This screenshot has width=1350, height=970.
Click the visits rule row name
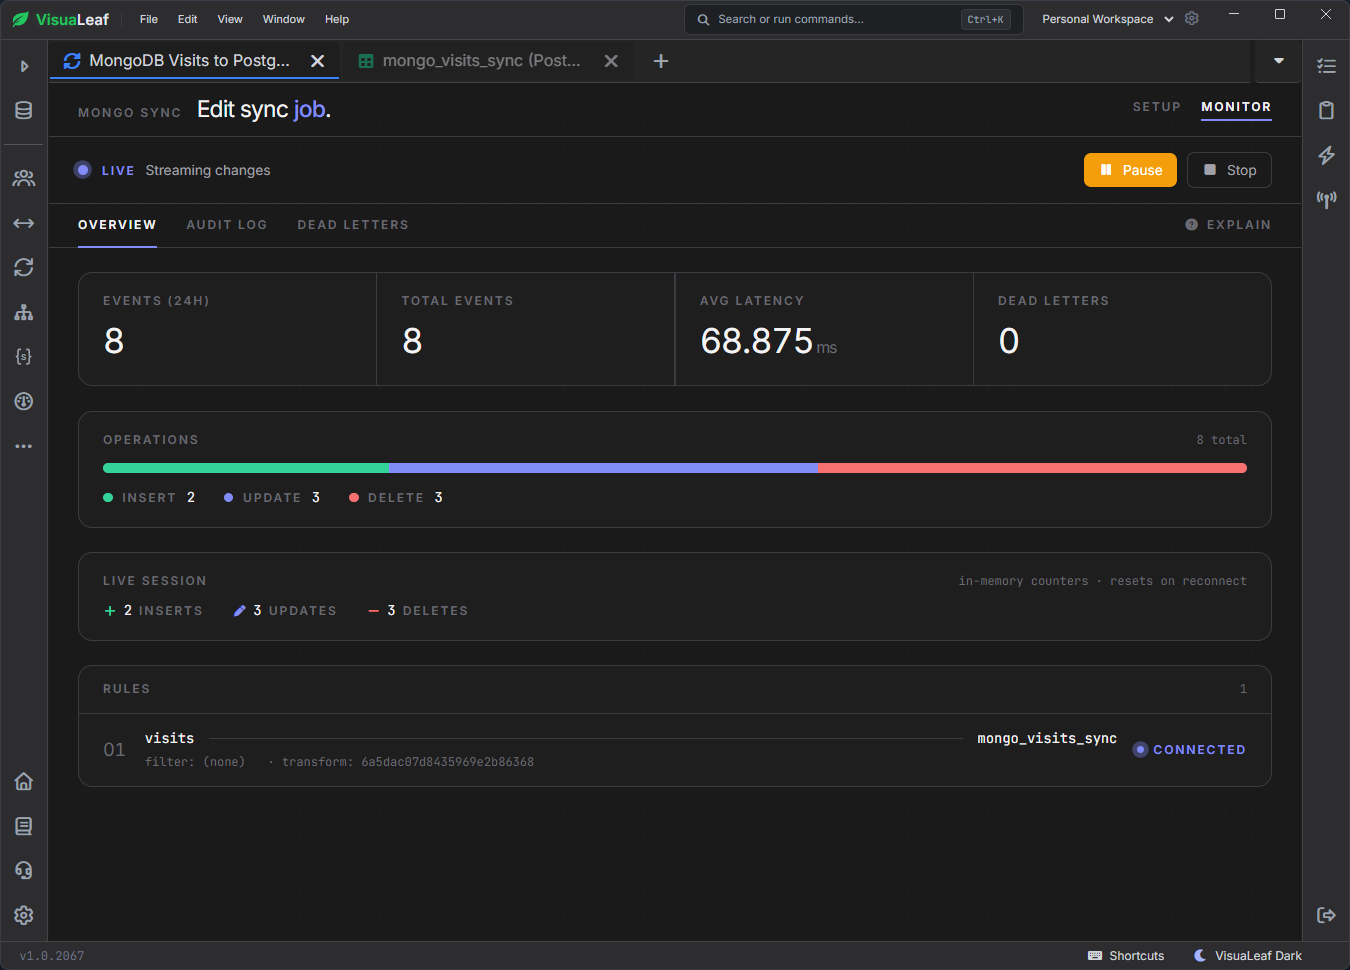(x=169, y=739)
